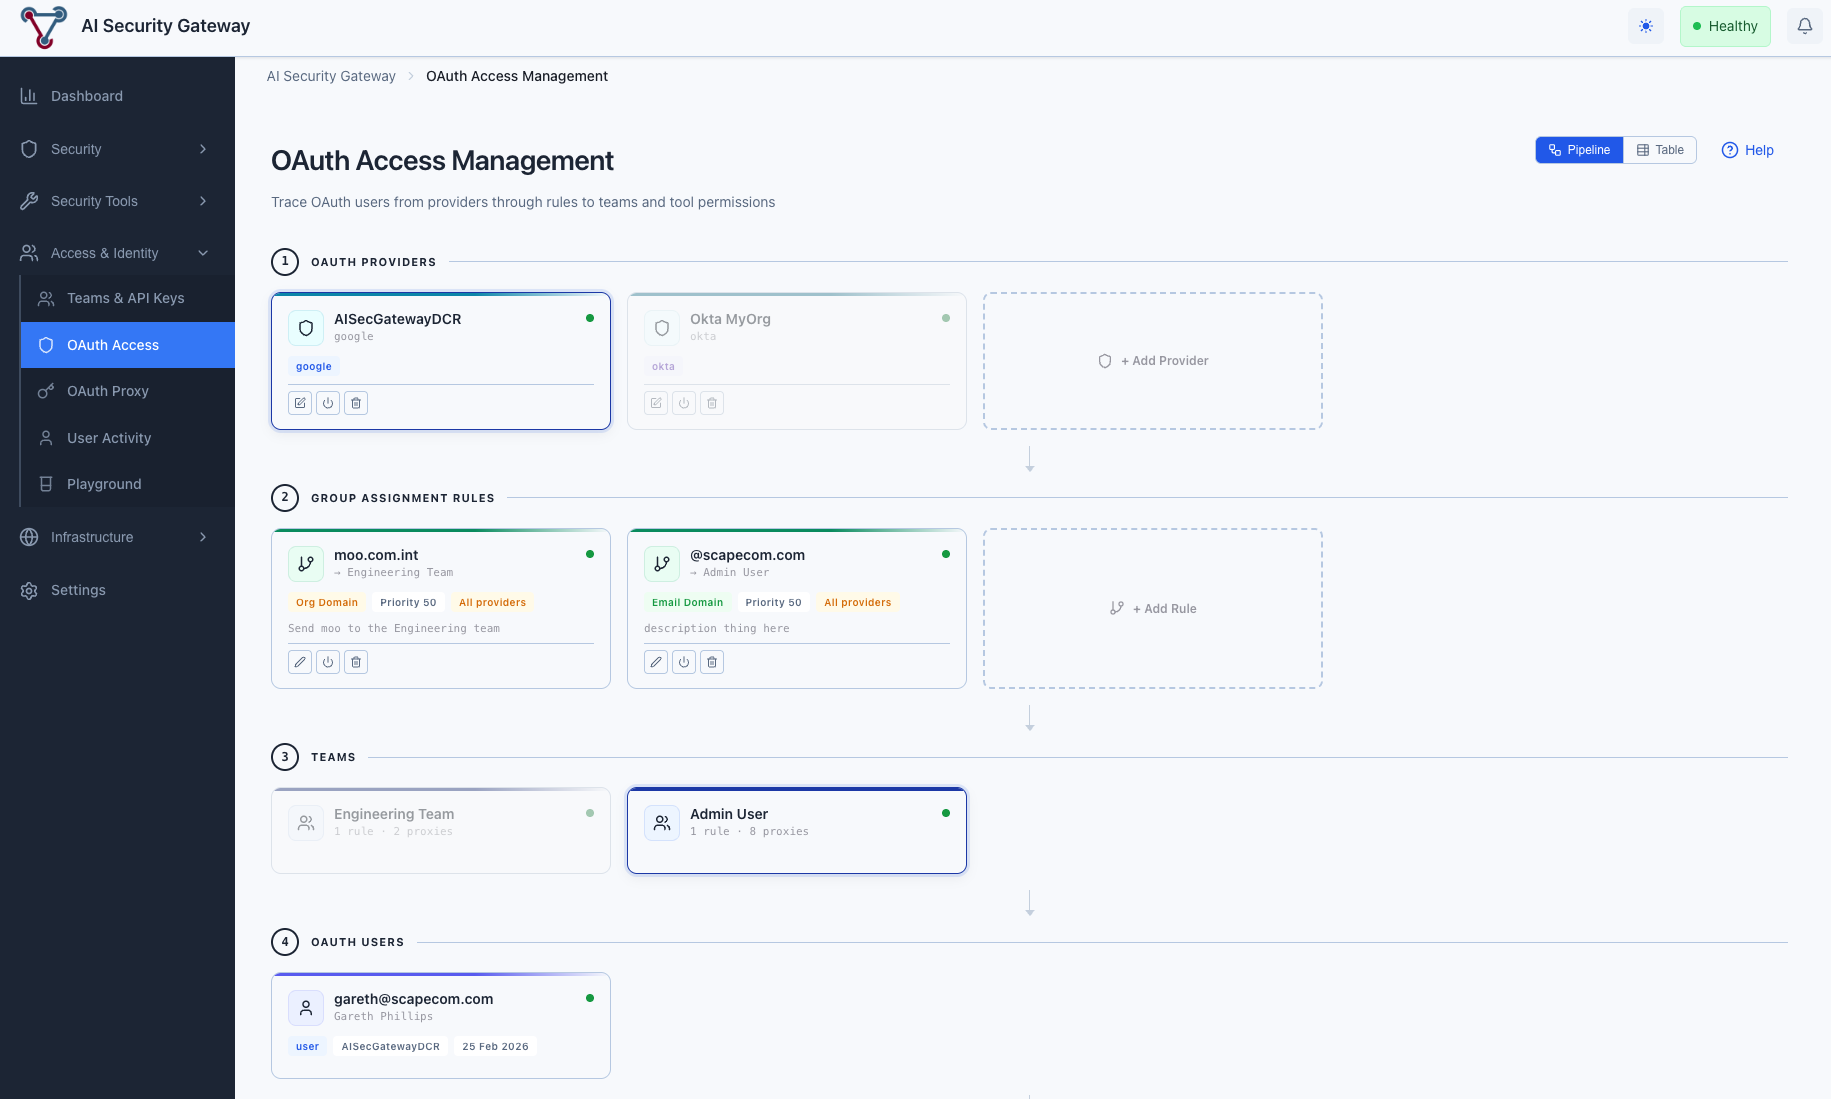Switch theme using the sun icon

(1645, 26)
